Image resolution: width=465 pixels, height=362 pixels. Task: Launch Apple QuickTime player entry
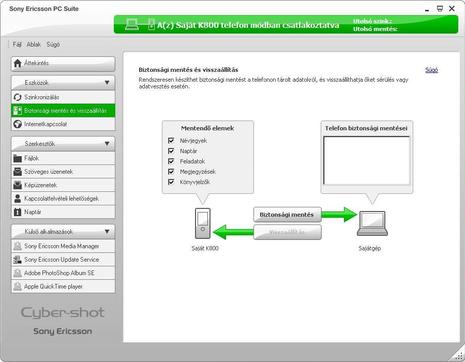[x=63, y=286]
